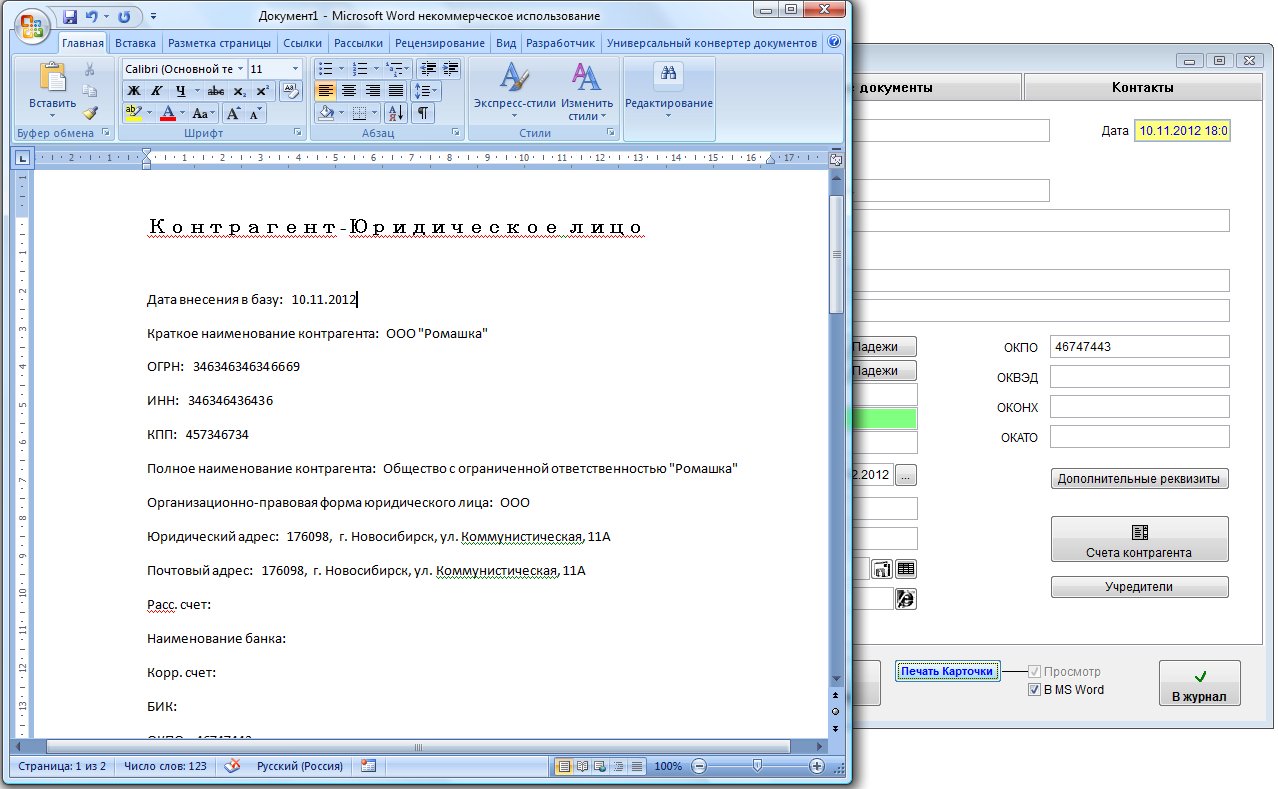The width and height of the screenshot is (1278, 789).
Task: Open bullet list style dropdown
Action: [x=341, y=69]
